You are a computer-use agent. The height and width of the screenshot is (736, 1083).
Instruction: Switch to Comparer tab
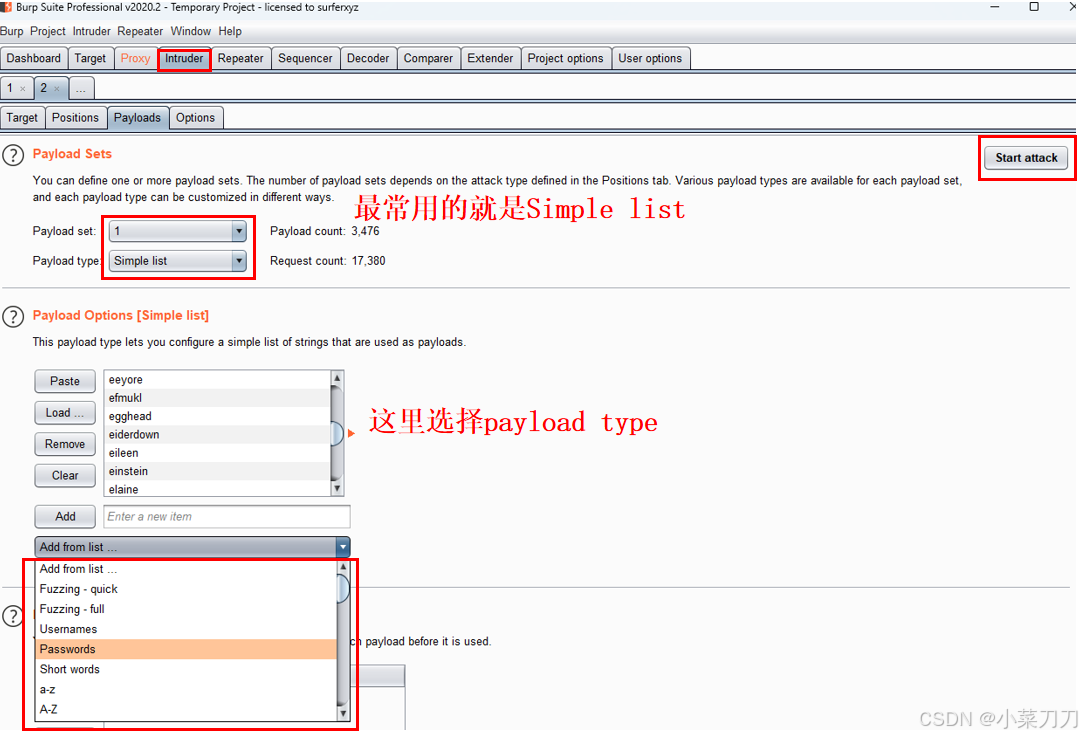tap(428, 59)
